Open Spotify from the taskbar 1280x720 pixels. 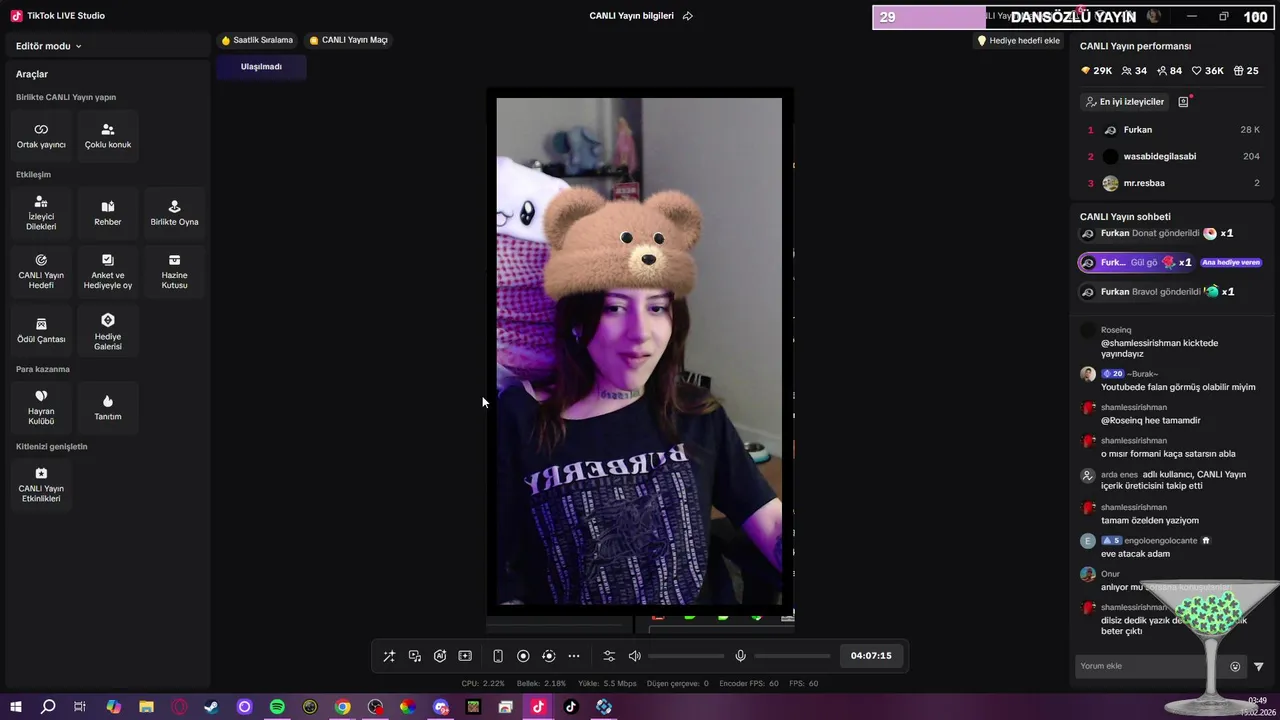[x=277, y=707]
